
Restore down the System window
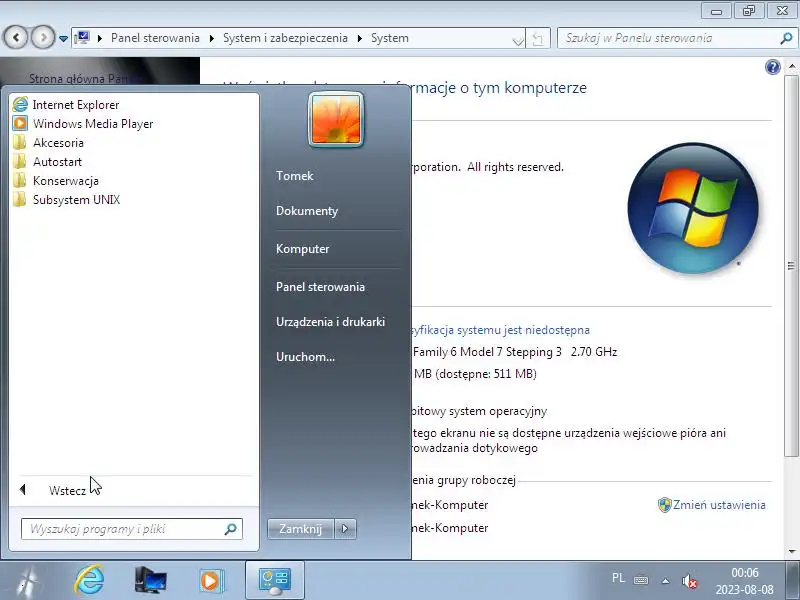tap(748, 11)
